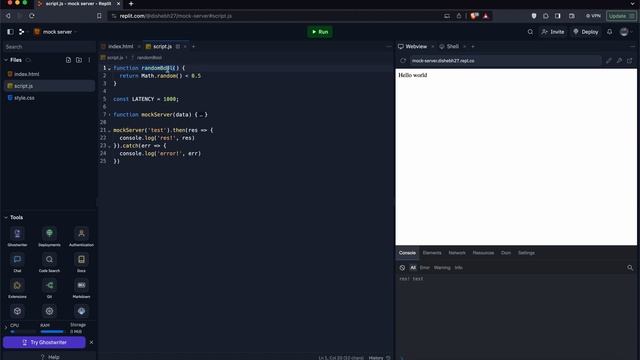This screenshot has height=360, width=640.
Task: Open the Files three-dot menu
Action: pyautogui.click(x=89, y=60)
